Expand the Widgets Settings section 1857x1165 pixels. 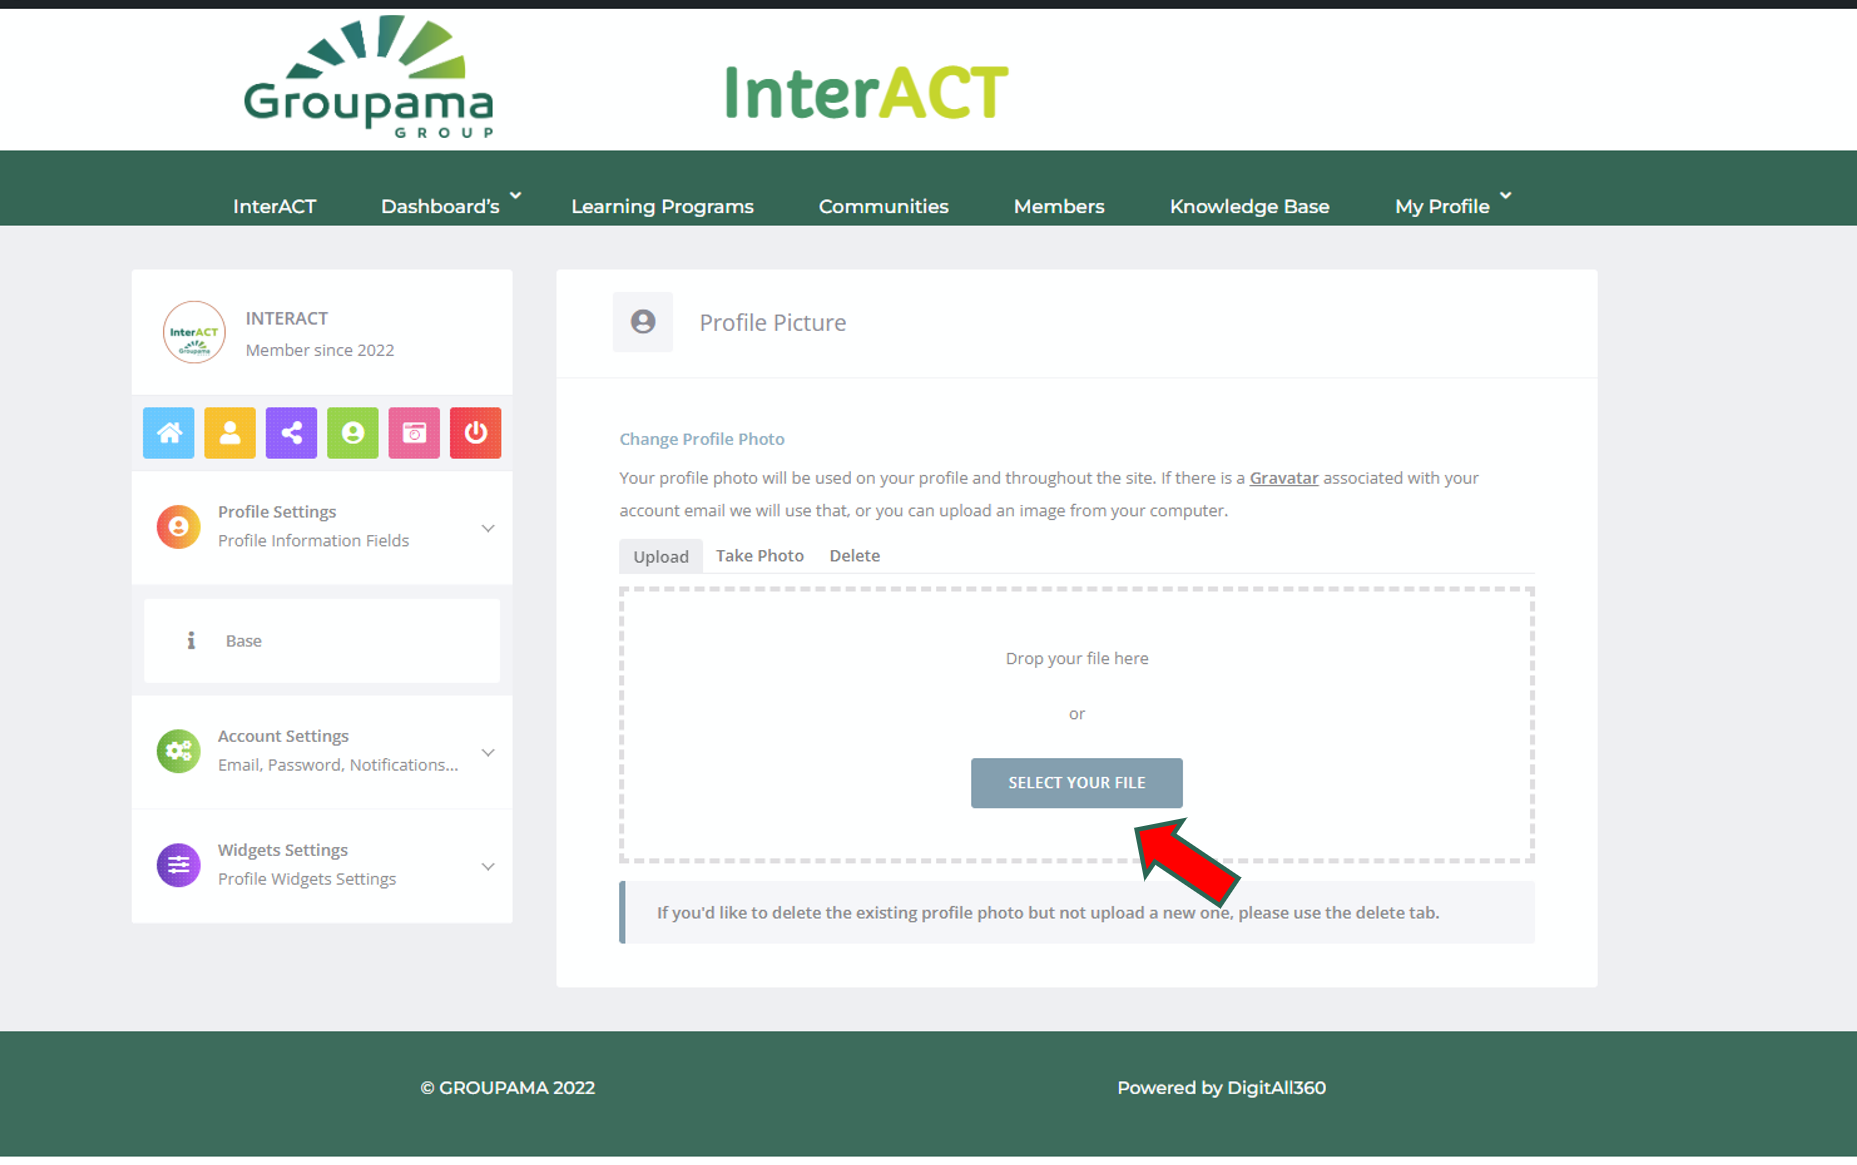pos(487,866)
